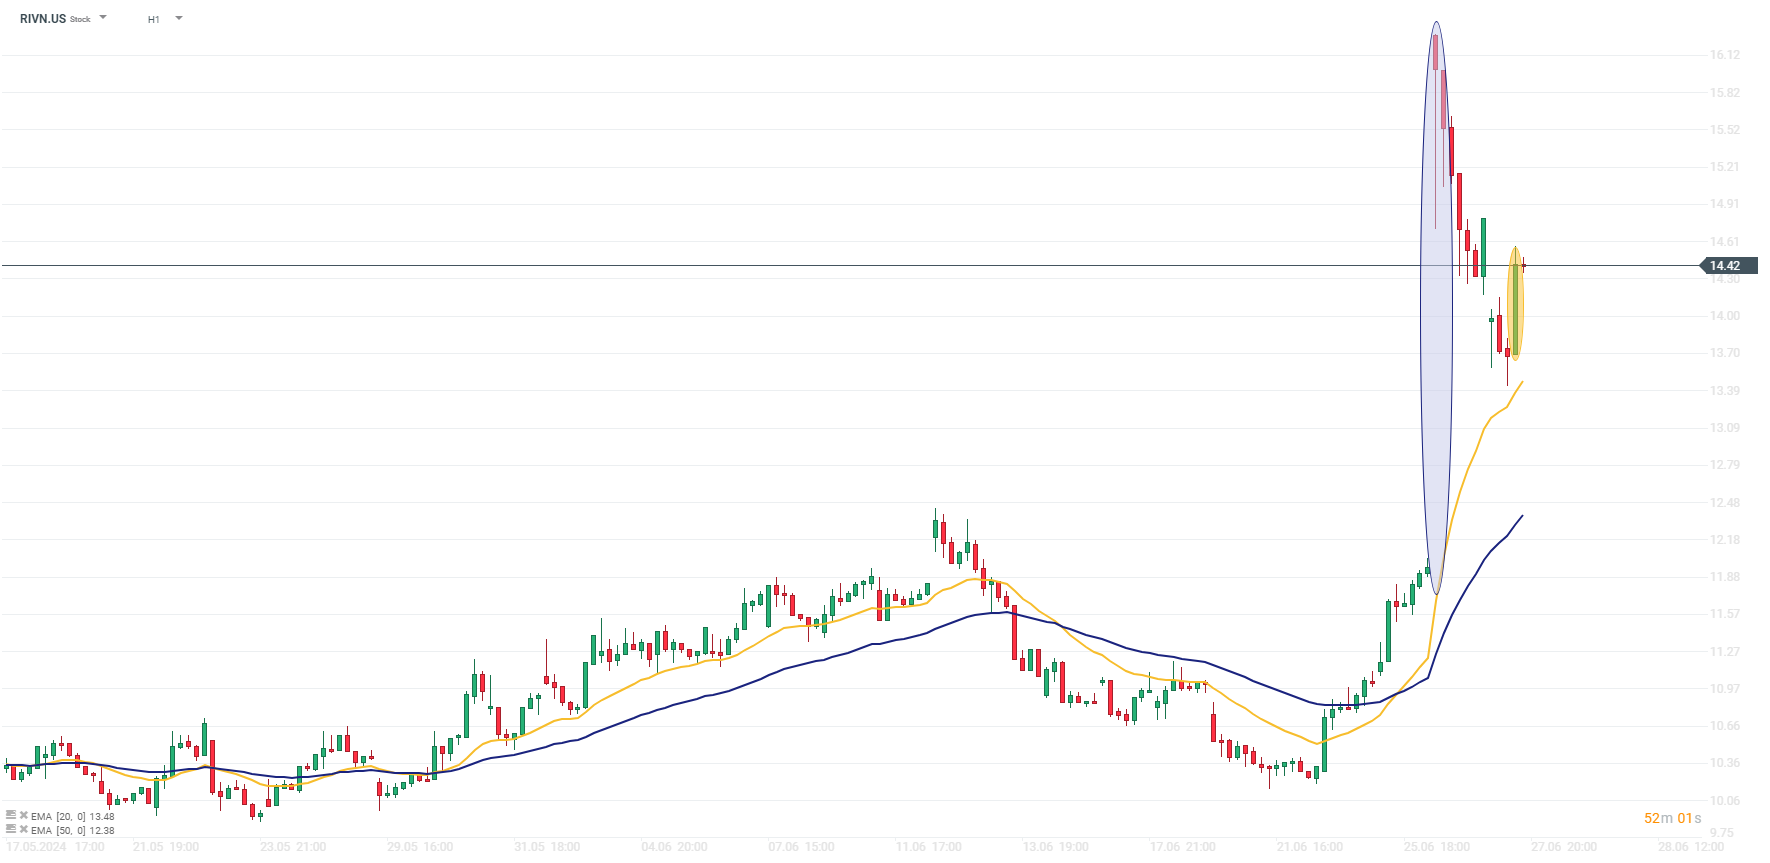
Task: Delete the EMA 50 indicator
Action: 23,830
